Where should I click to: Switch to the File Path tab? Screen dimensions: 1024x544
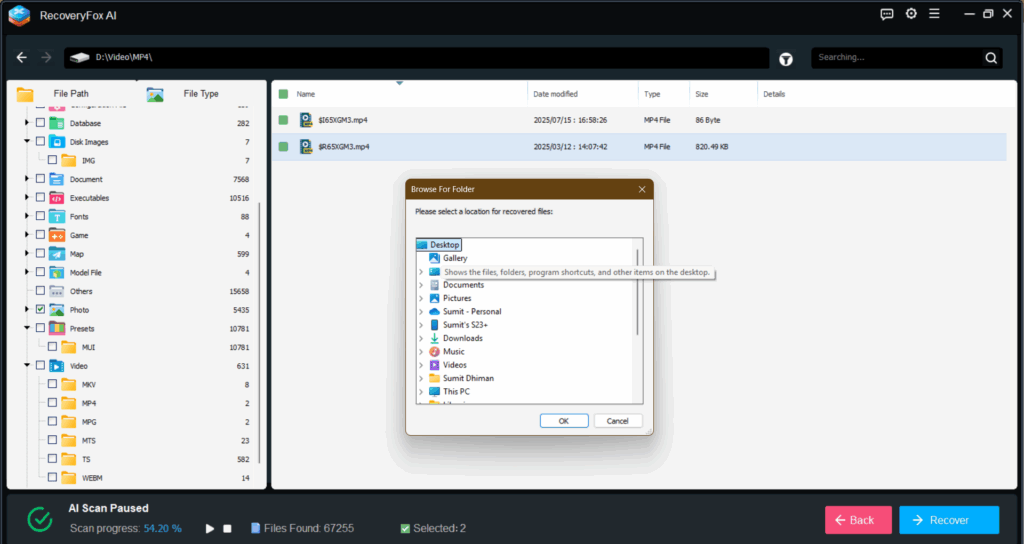70,94
